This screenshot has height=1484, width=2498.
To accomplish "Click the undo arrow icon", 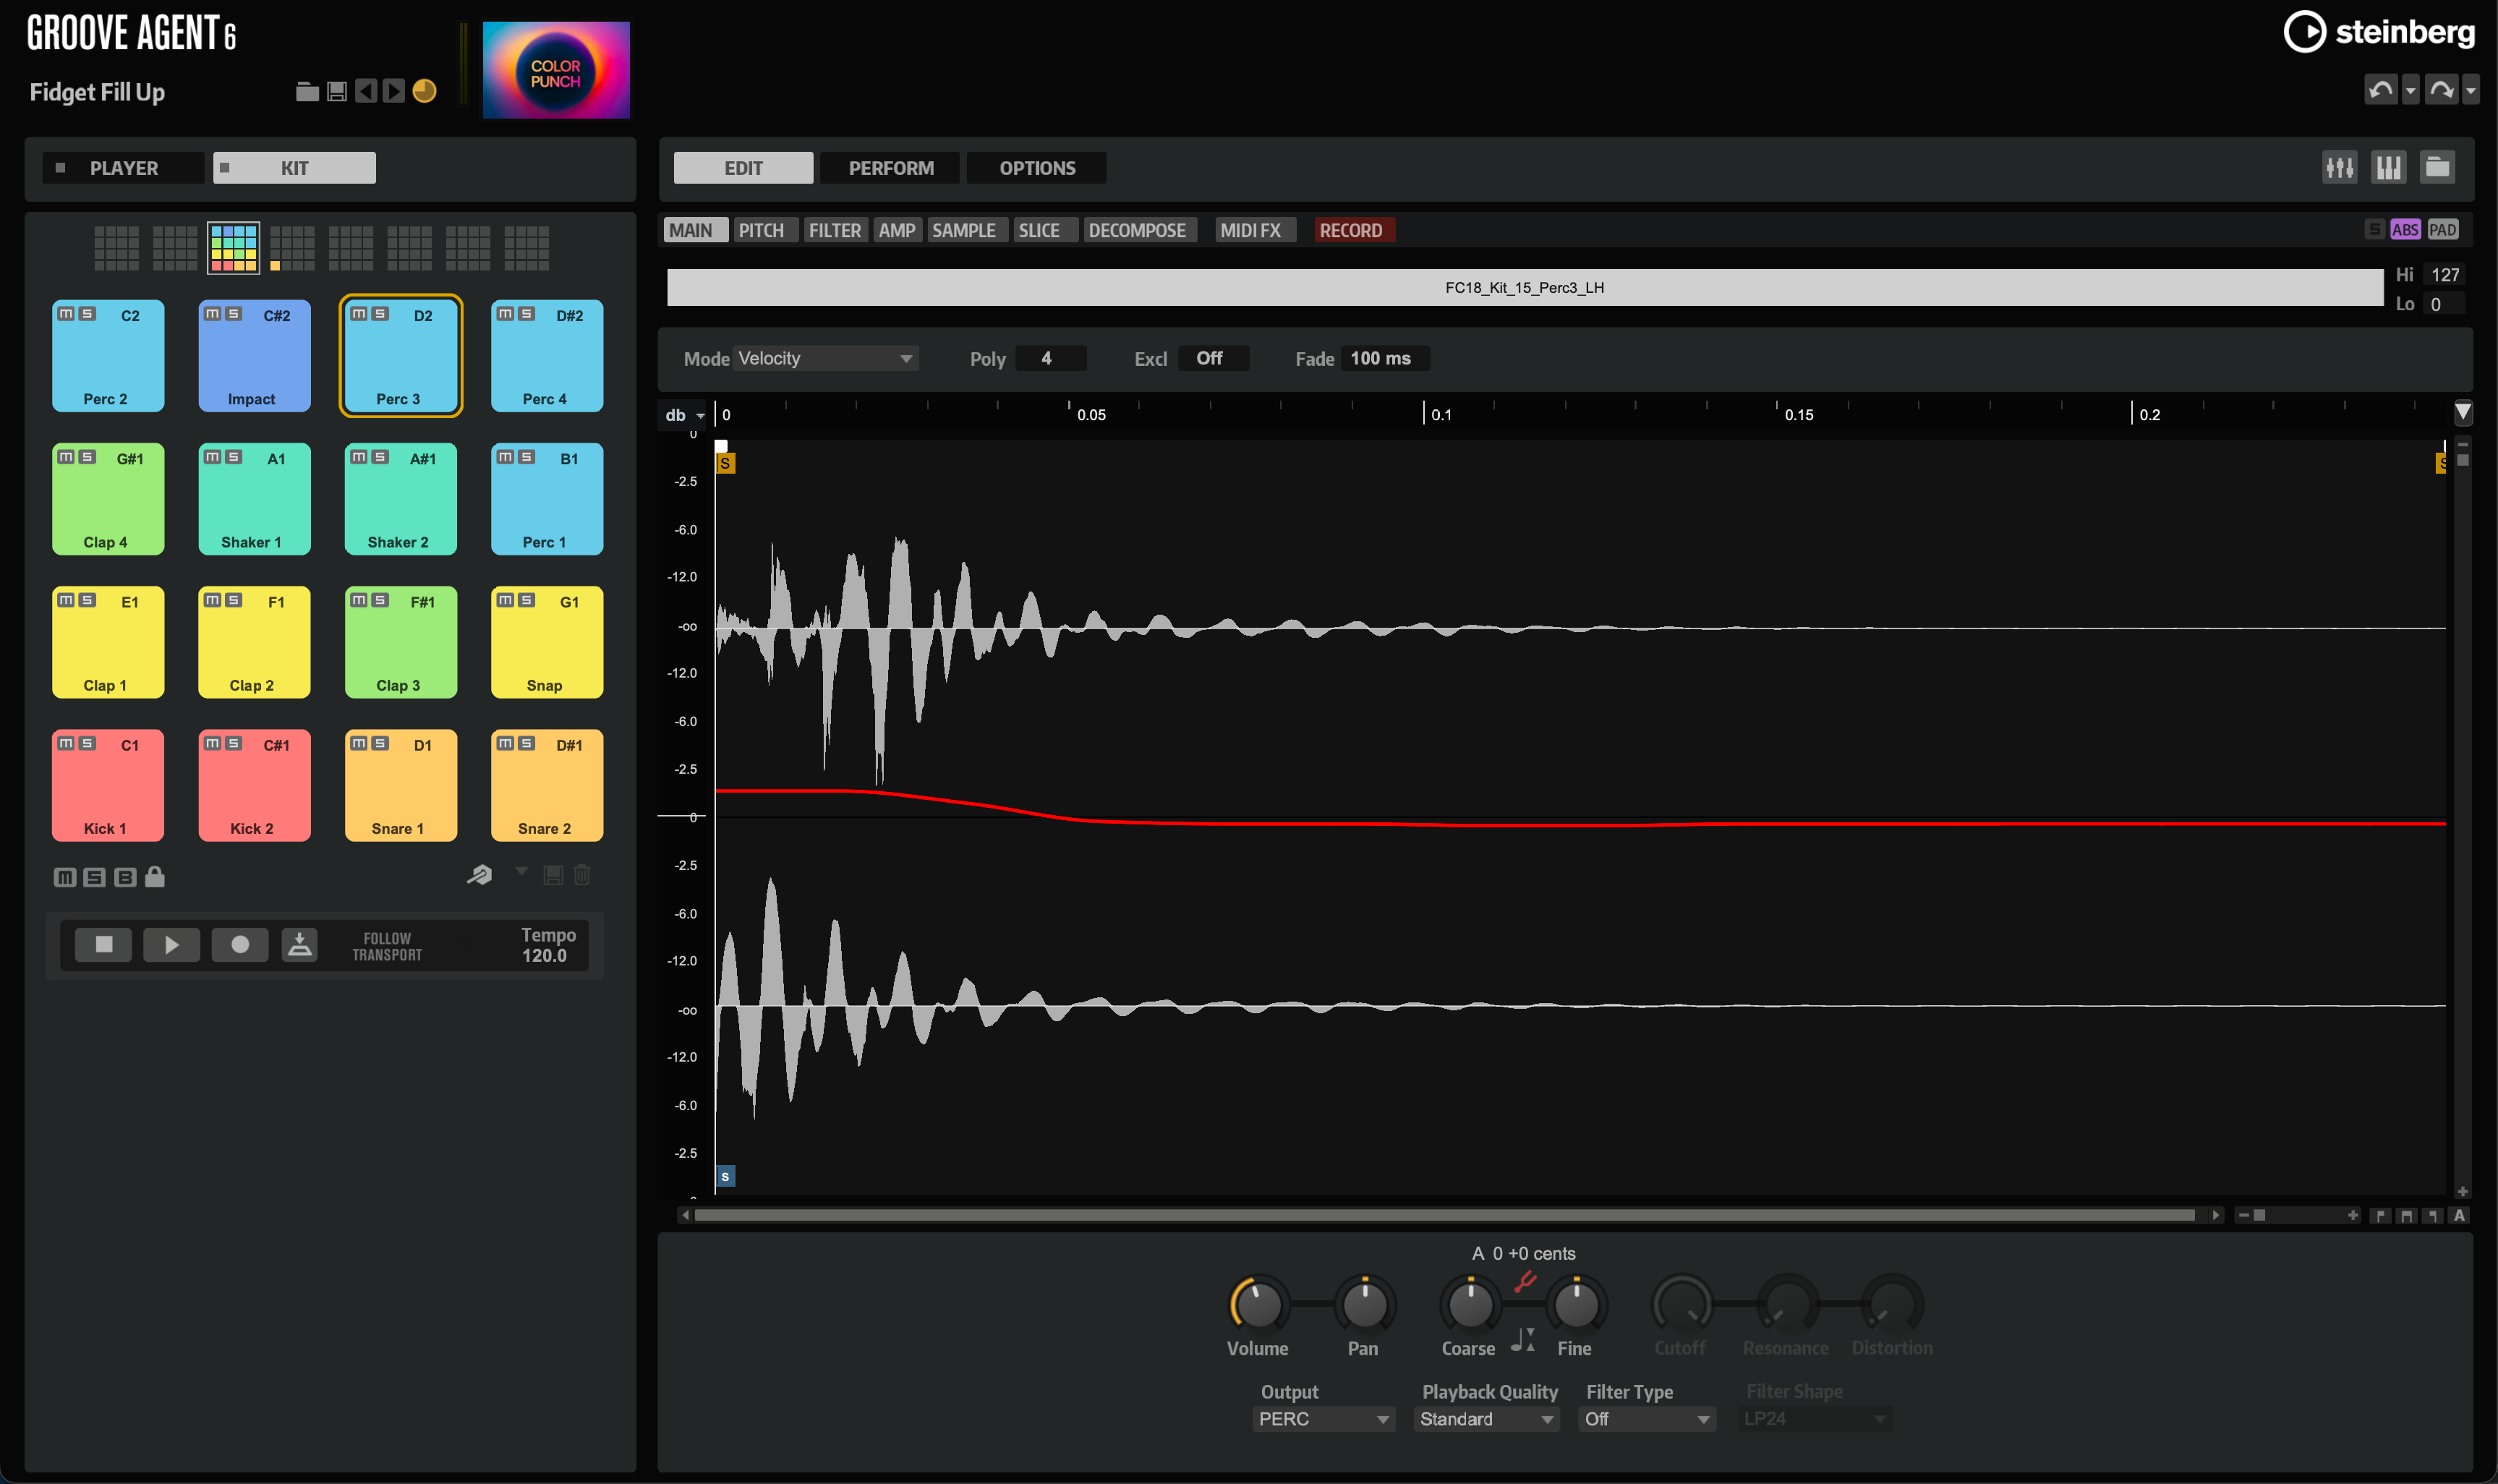I will coord(2380,90).
